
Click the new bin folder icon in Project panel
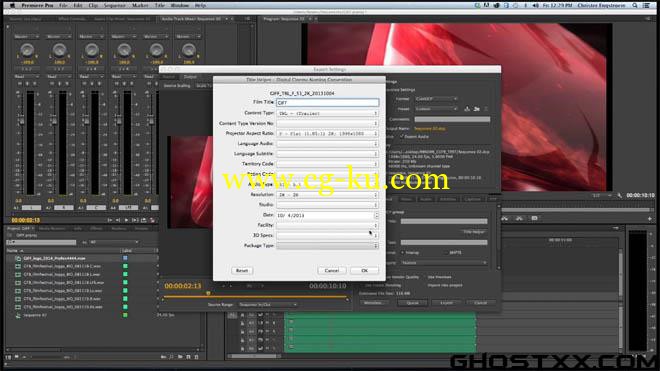tap(180, 357)
